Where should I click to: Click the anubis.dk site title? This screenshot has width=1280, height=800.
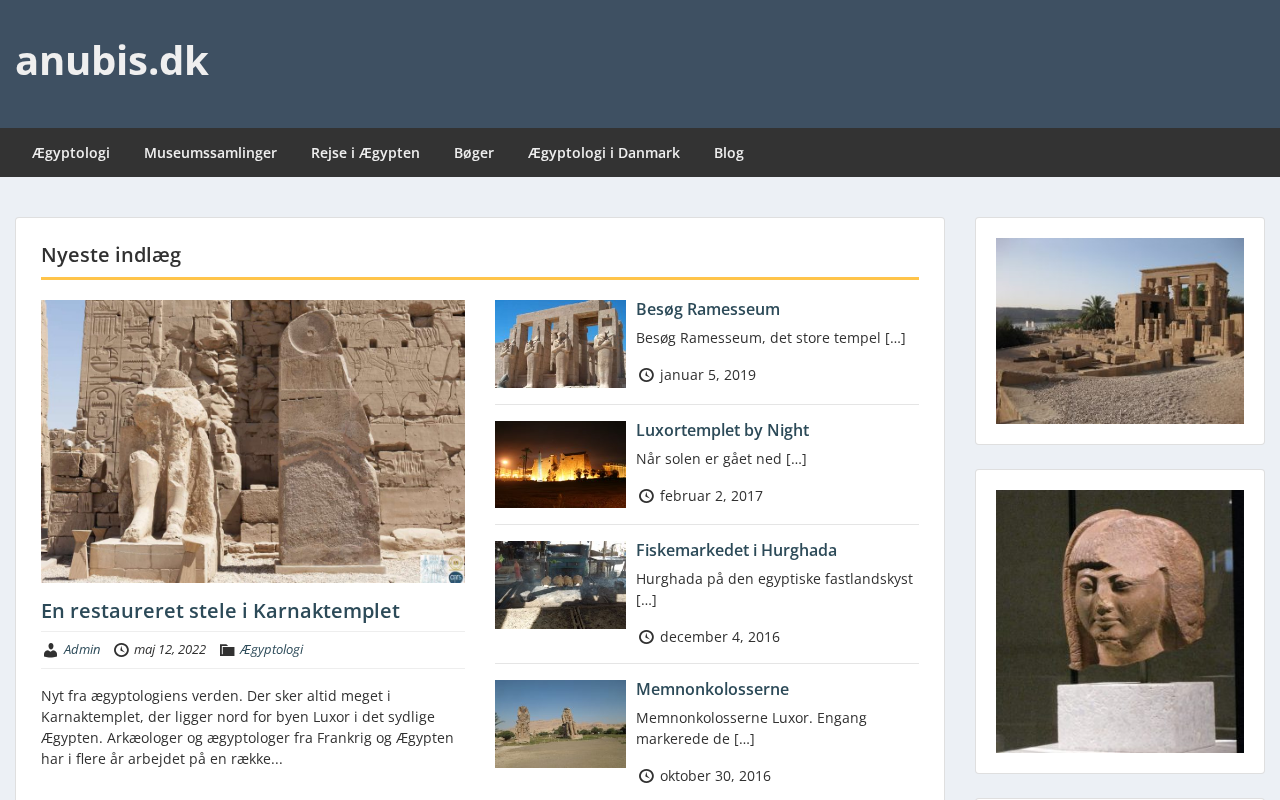click(112, 60)
